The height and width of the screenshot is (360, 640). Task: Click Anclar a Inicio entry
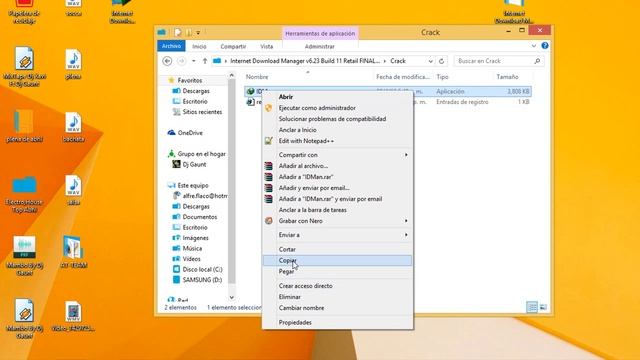pyautogui.click(x=337, y=130)
